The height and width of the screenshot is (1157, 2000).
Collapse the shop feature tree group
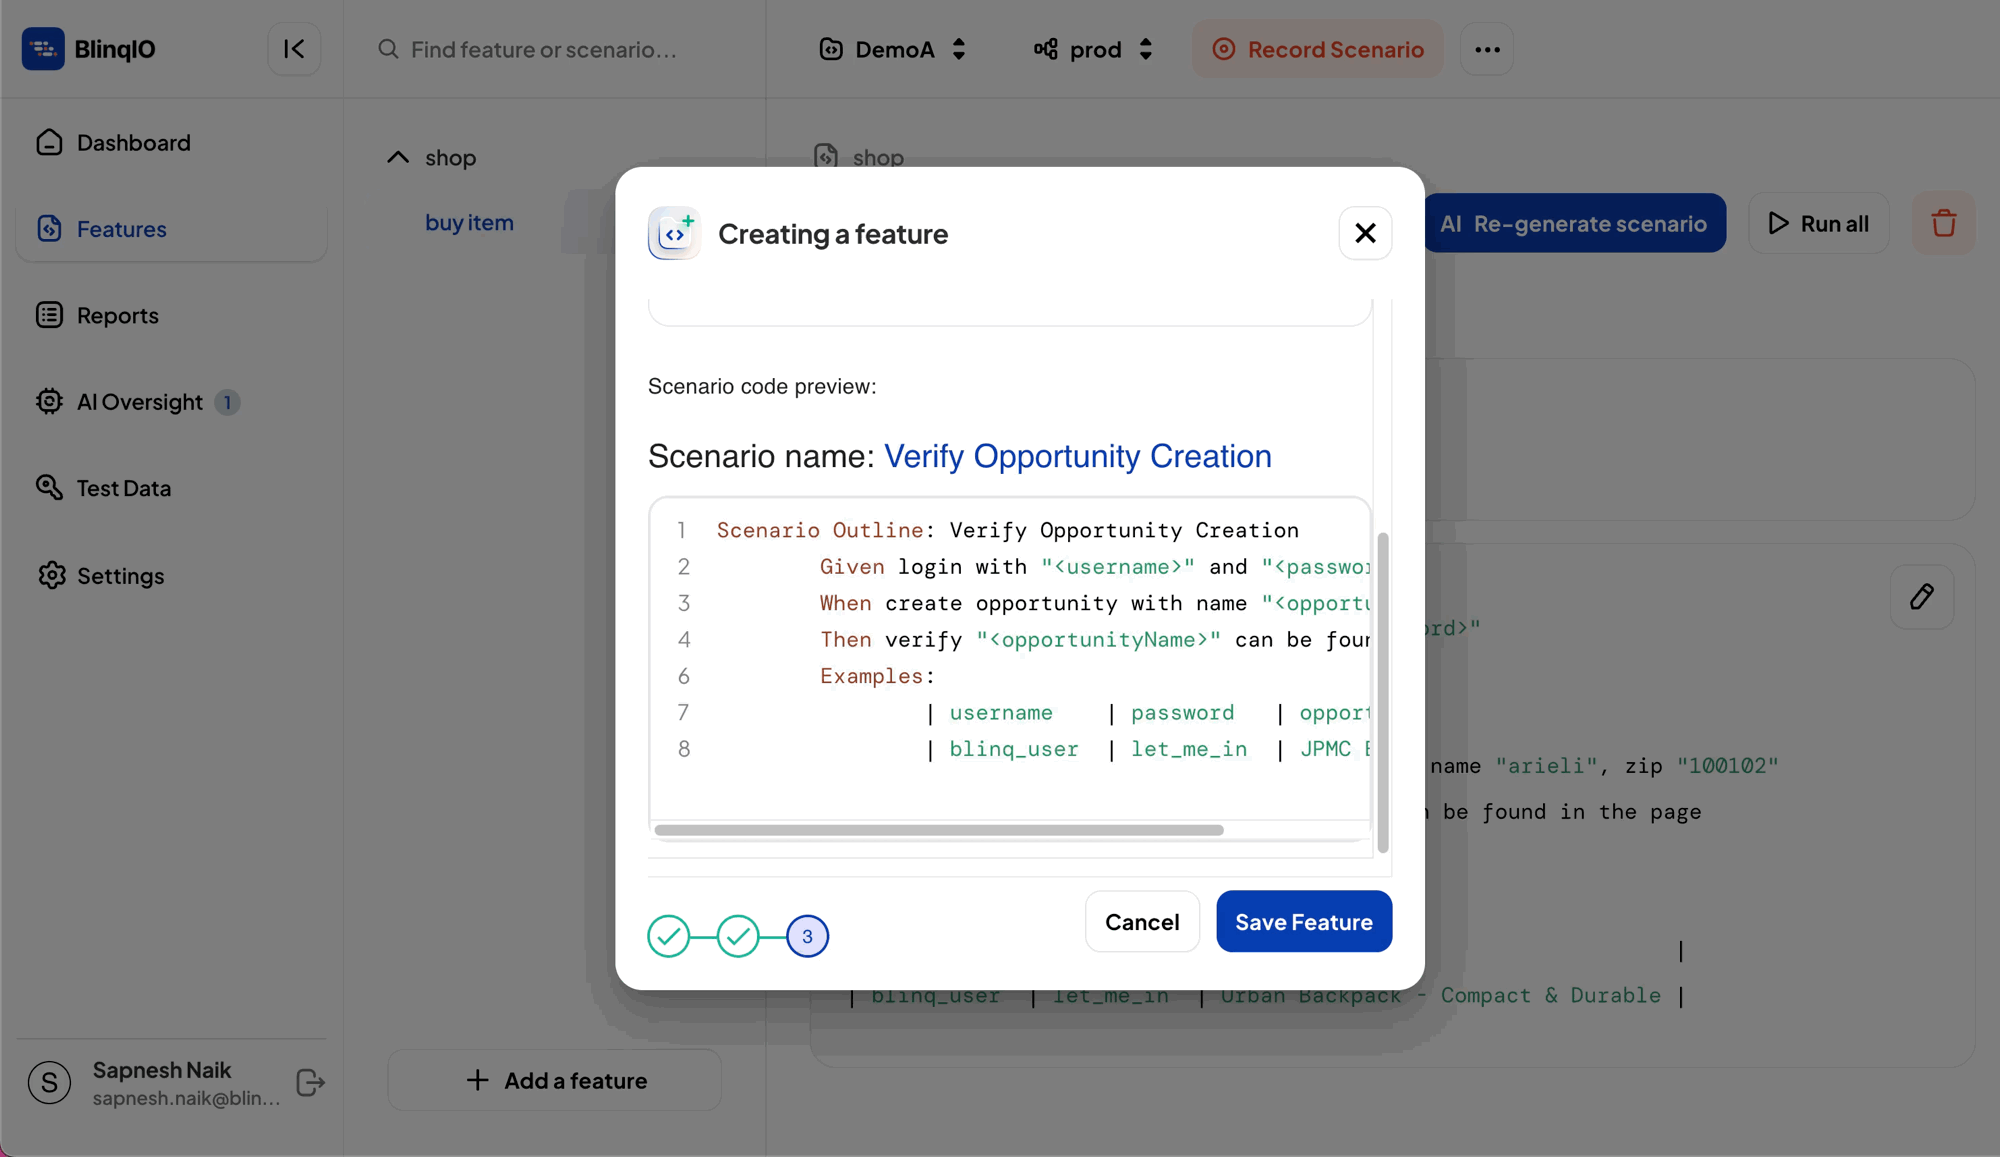(x=398, y=157)
